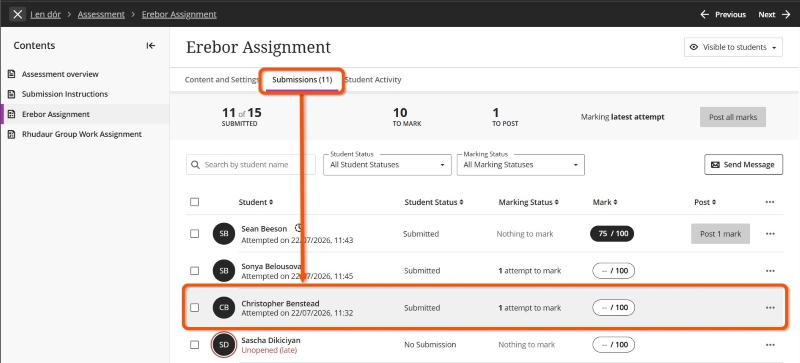Open Christopher Benstead's CB avatar
Image resolution: width=800 pixels, height=363 pixels.
(224, 307)
